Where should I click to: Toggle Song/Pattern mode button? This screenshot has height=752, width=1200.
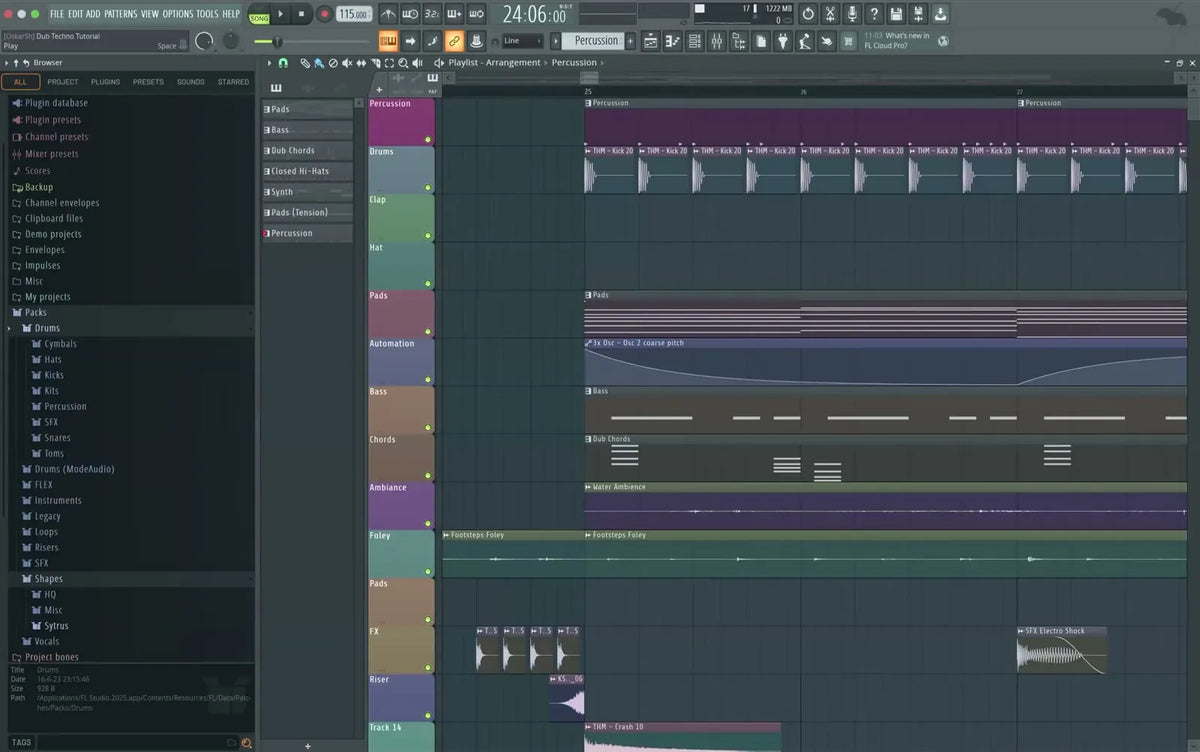[259, 14]
